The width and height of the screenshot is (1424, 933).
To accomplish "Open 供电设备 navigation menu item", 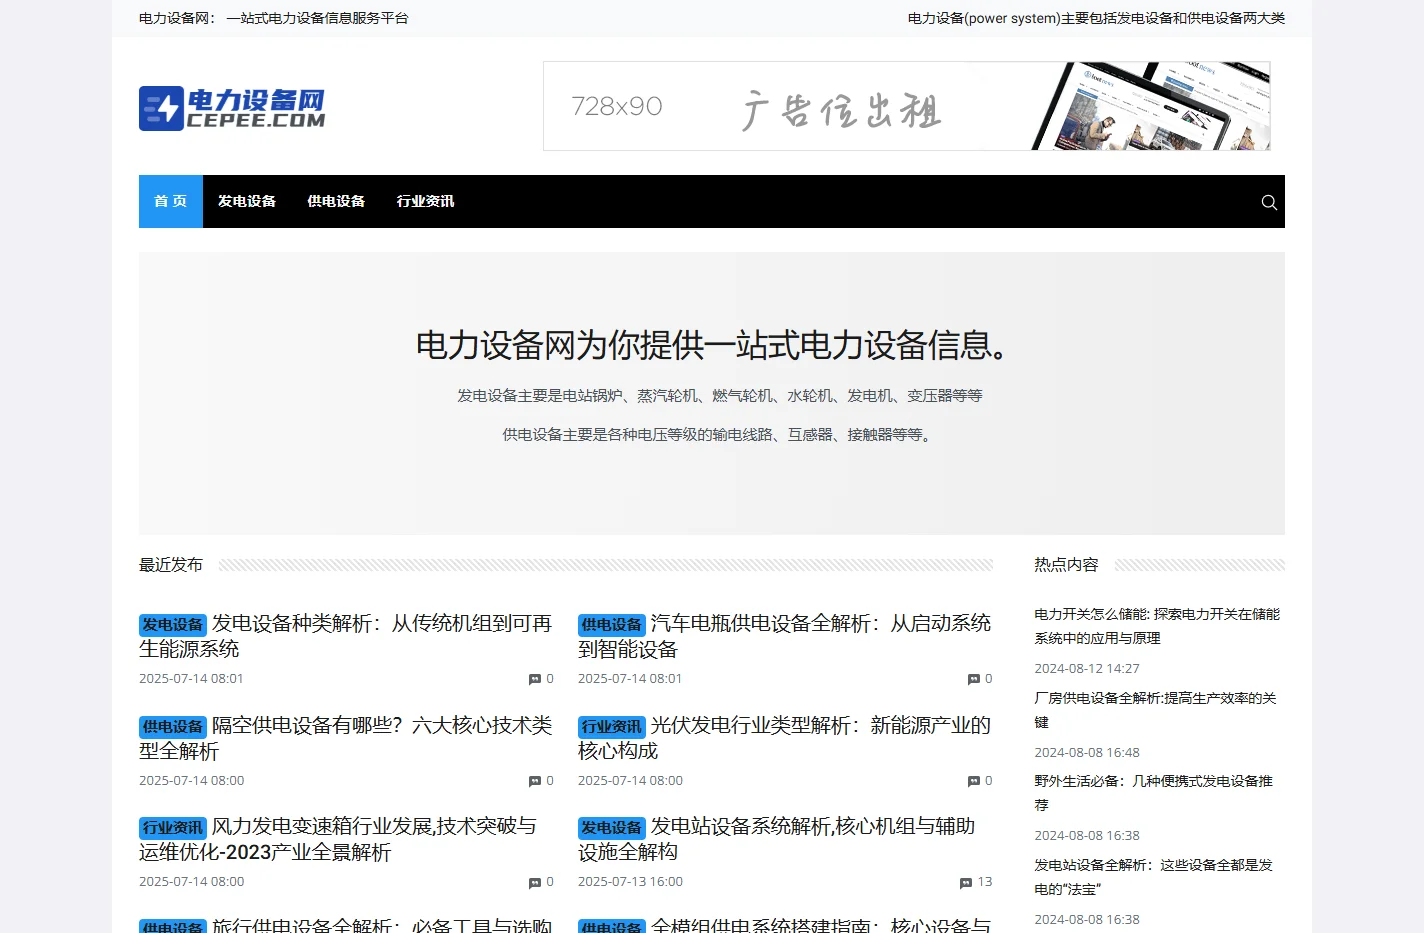I will [x=336, y=201].
